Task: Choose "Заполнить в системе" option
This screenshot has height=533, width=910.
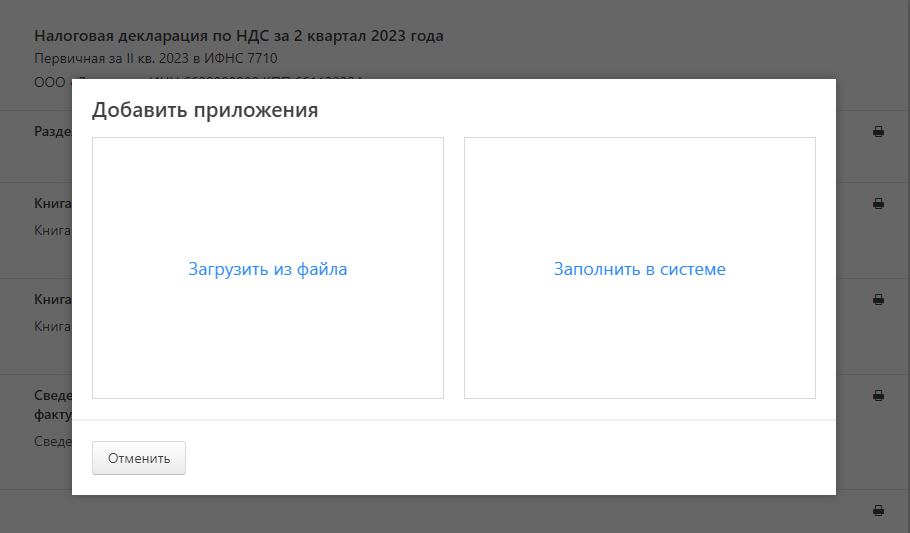Action: (x=640, y=268)
